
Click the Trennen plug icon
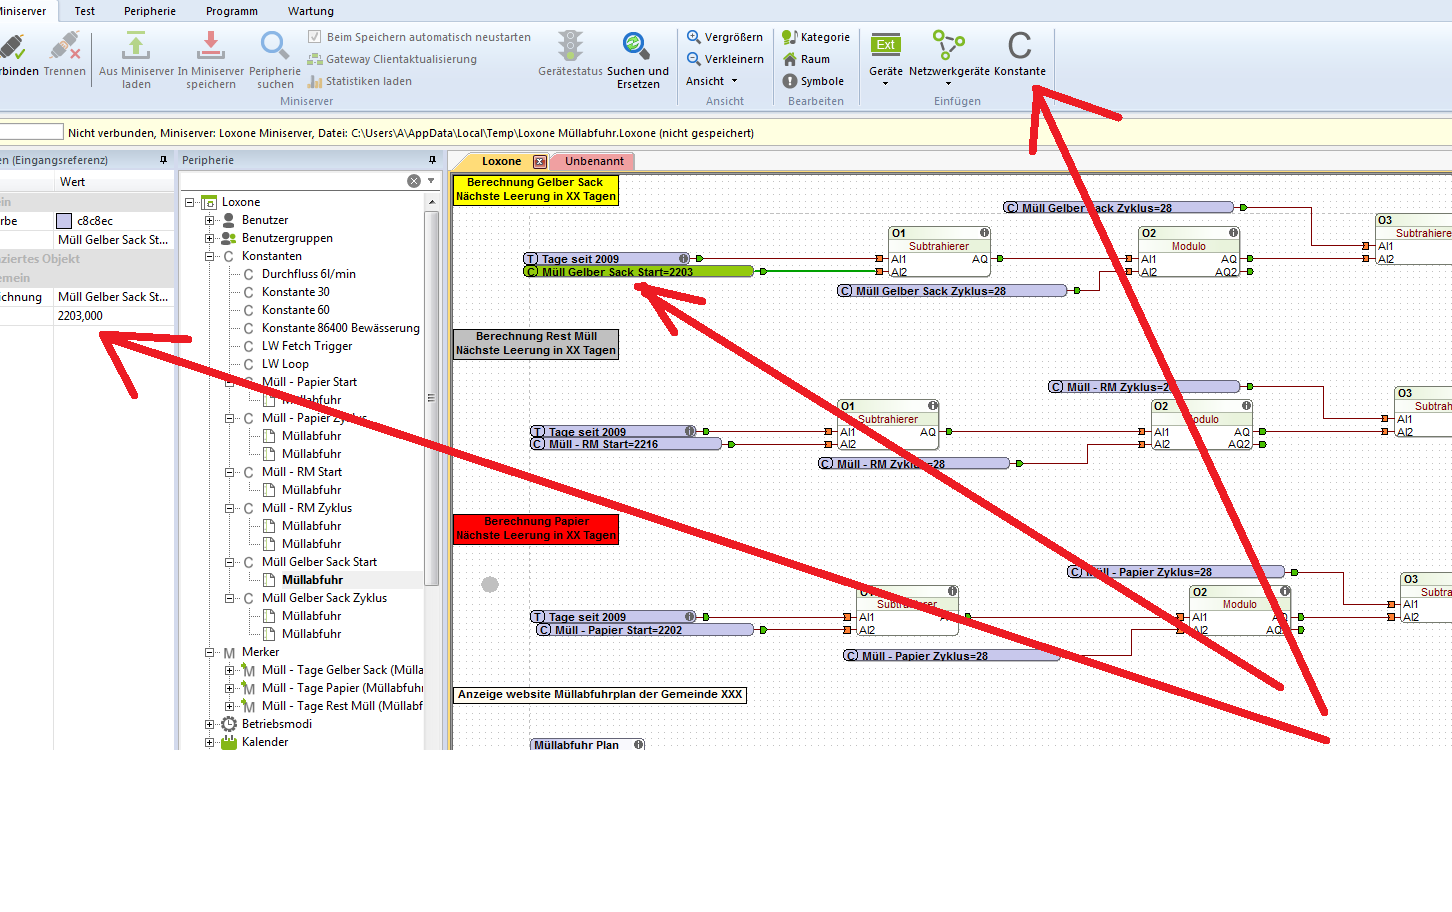click(x=65, y=47)
